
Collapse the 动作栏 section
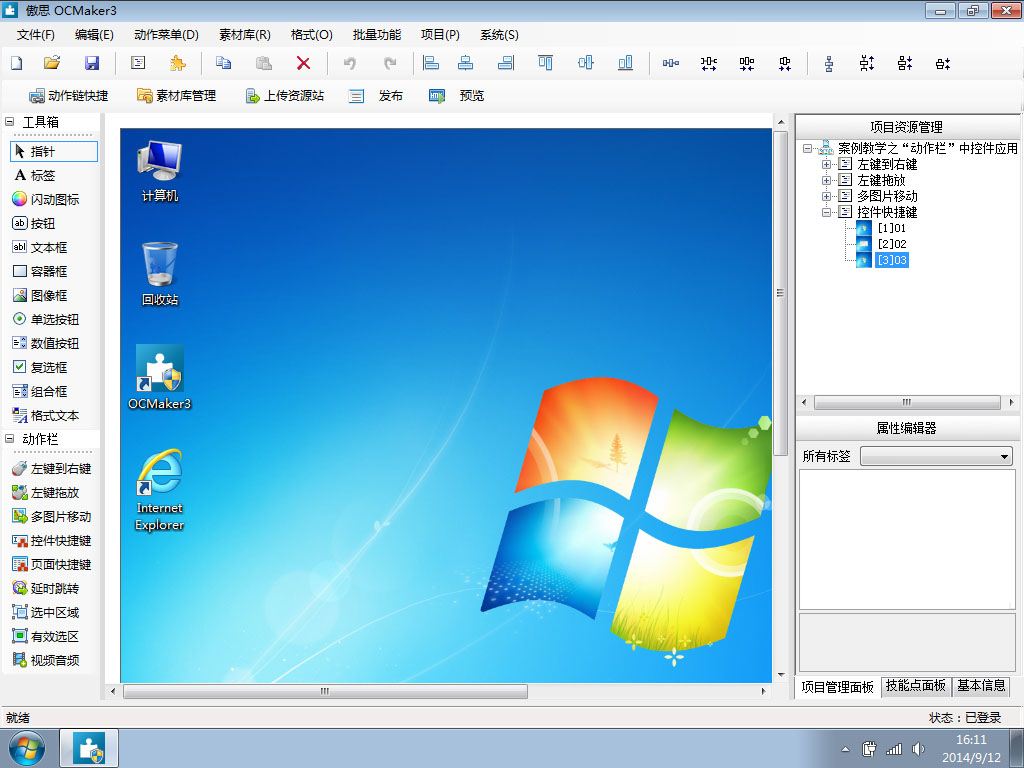pos(10,439)
